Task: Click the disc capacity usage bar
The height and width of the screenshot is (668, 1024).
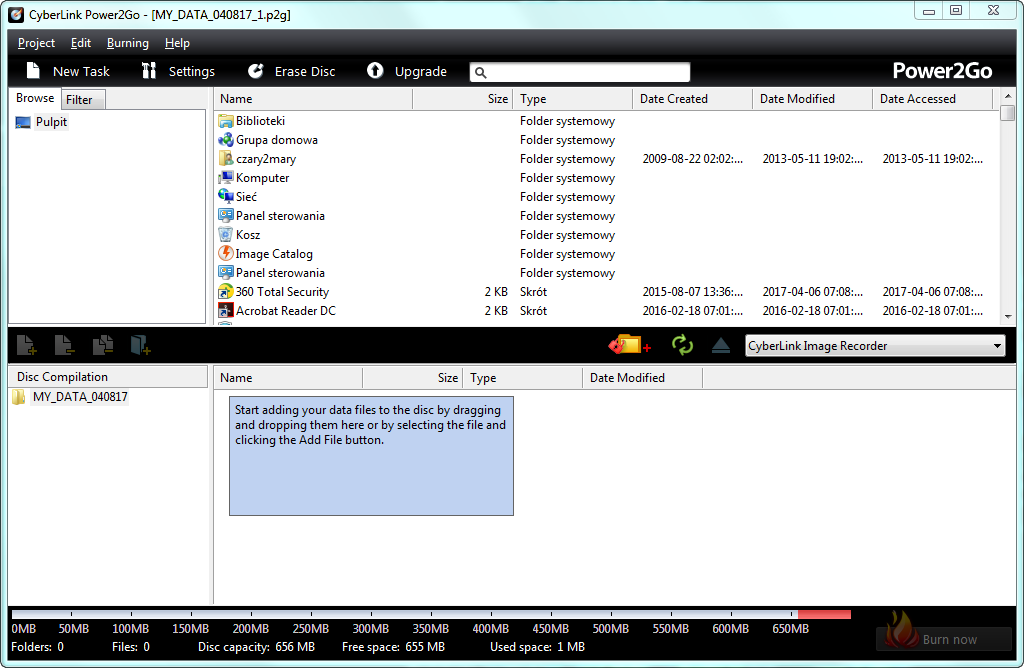Action: point(431,614)
